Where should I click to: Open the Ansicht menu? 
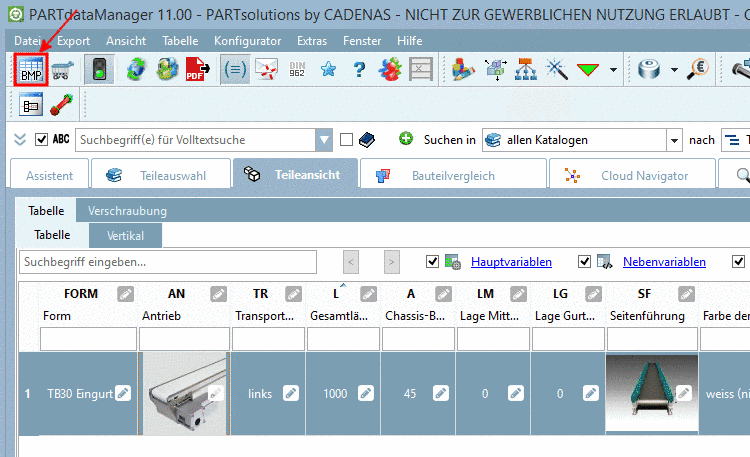pos(126,41)
